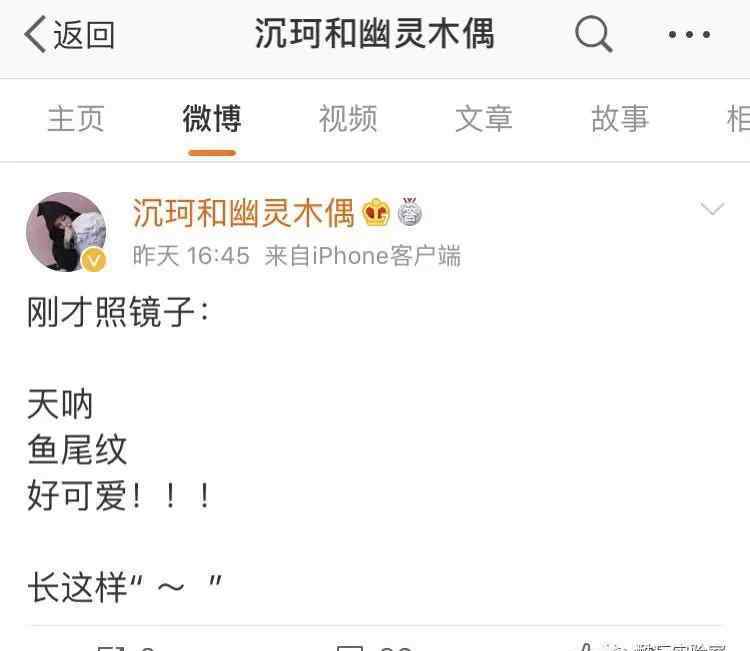The image size is (750, 651).
Task: Select the partially visible 相册 tab
Action: pos(738,118)
